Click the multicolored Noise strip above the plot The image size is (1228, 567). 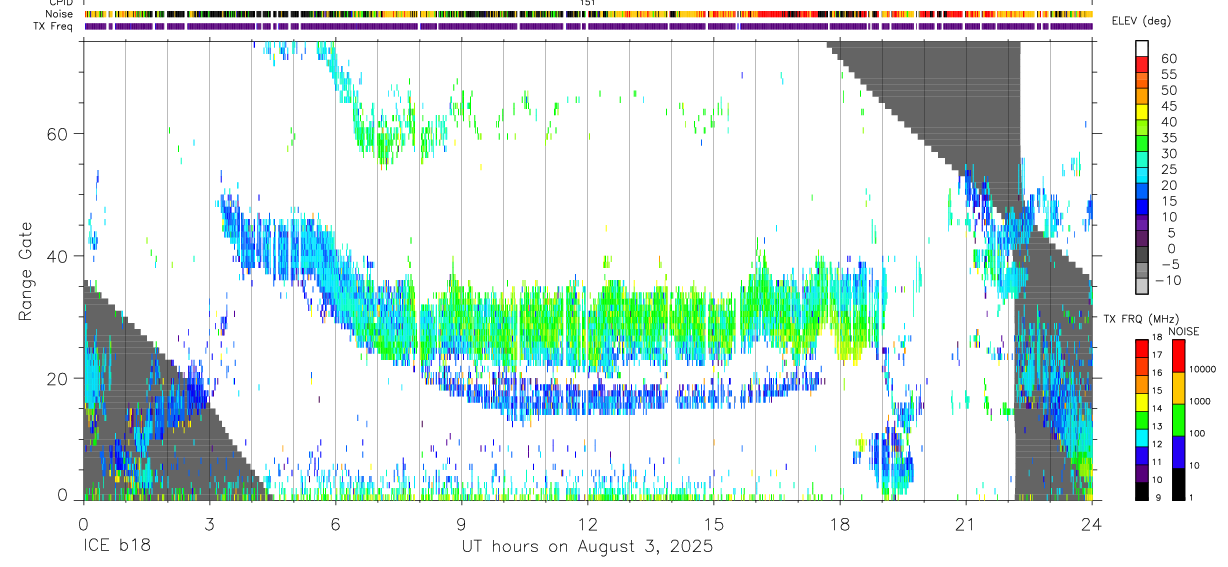587,14
